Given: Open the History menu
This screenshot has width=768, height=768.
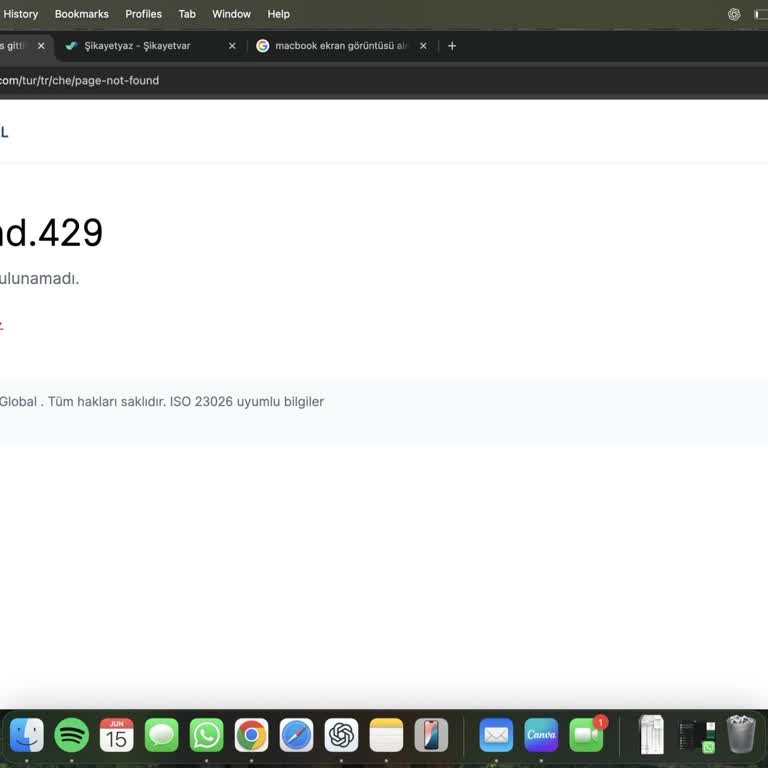Looking at the screenshot, I should click(21, 14).
